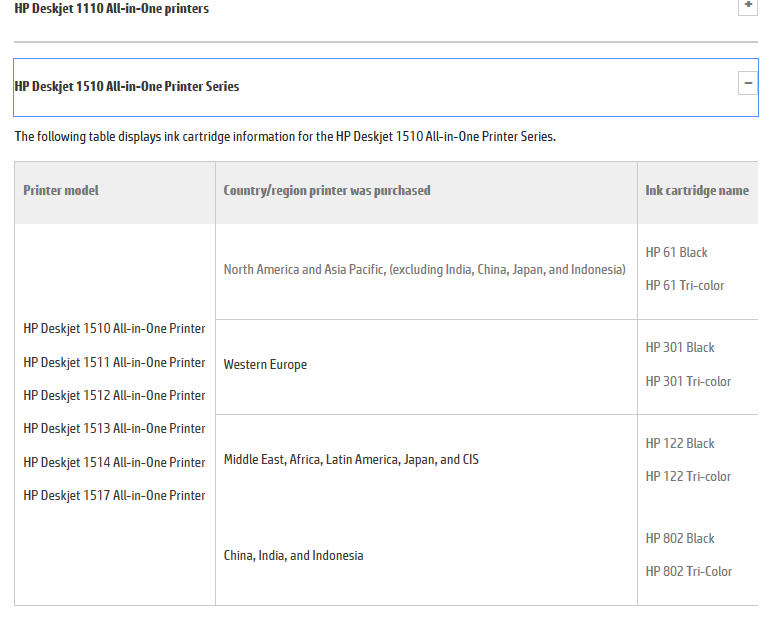Click the HP 802 Tri-Color cartridge text
Screen dimensions: 775x630
click(x=689, y=572)
